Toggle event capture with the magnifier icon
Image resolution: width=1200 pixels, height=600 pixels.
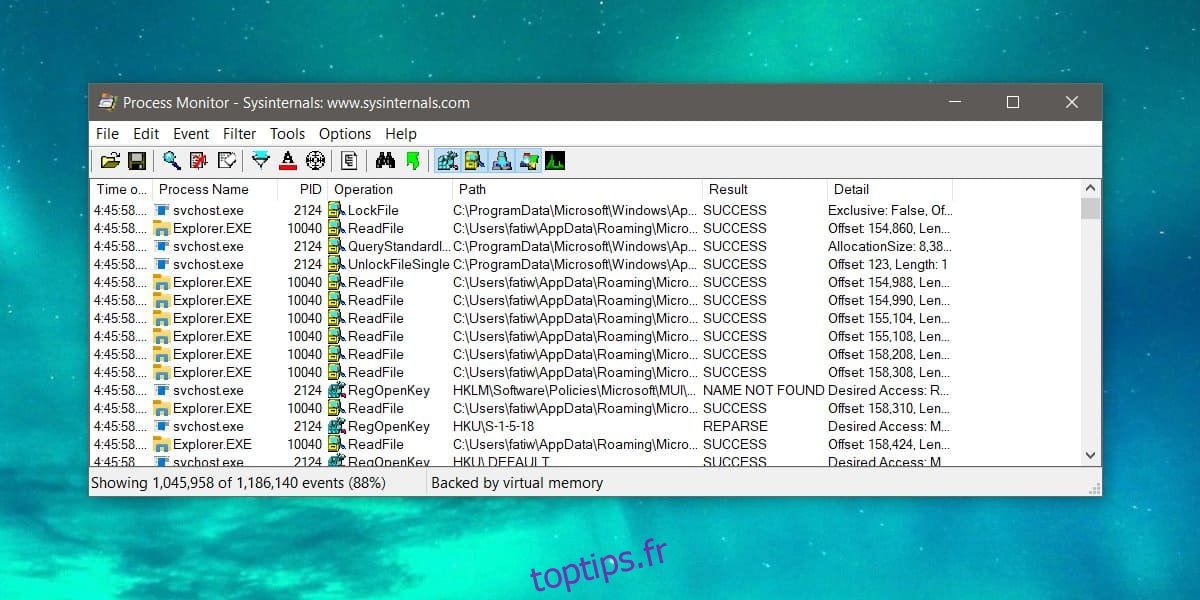[172, 161]
